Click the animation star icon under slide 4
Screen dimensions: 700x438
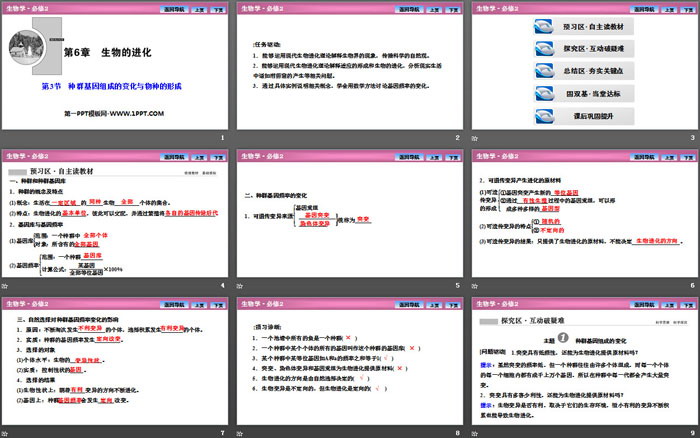point(4,286)
